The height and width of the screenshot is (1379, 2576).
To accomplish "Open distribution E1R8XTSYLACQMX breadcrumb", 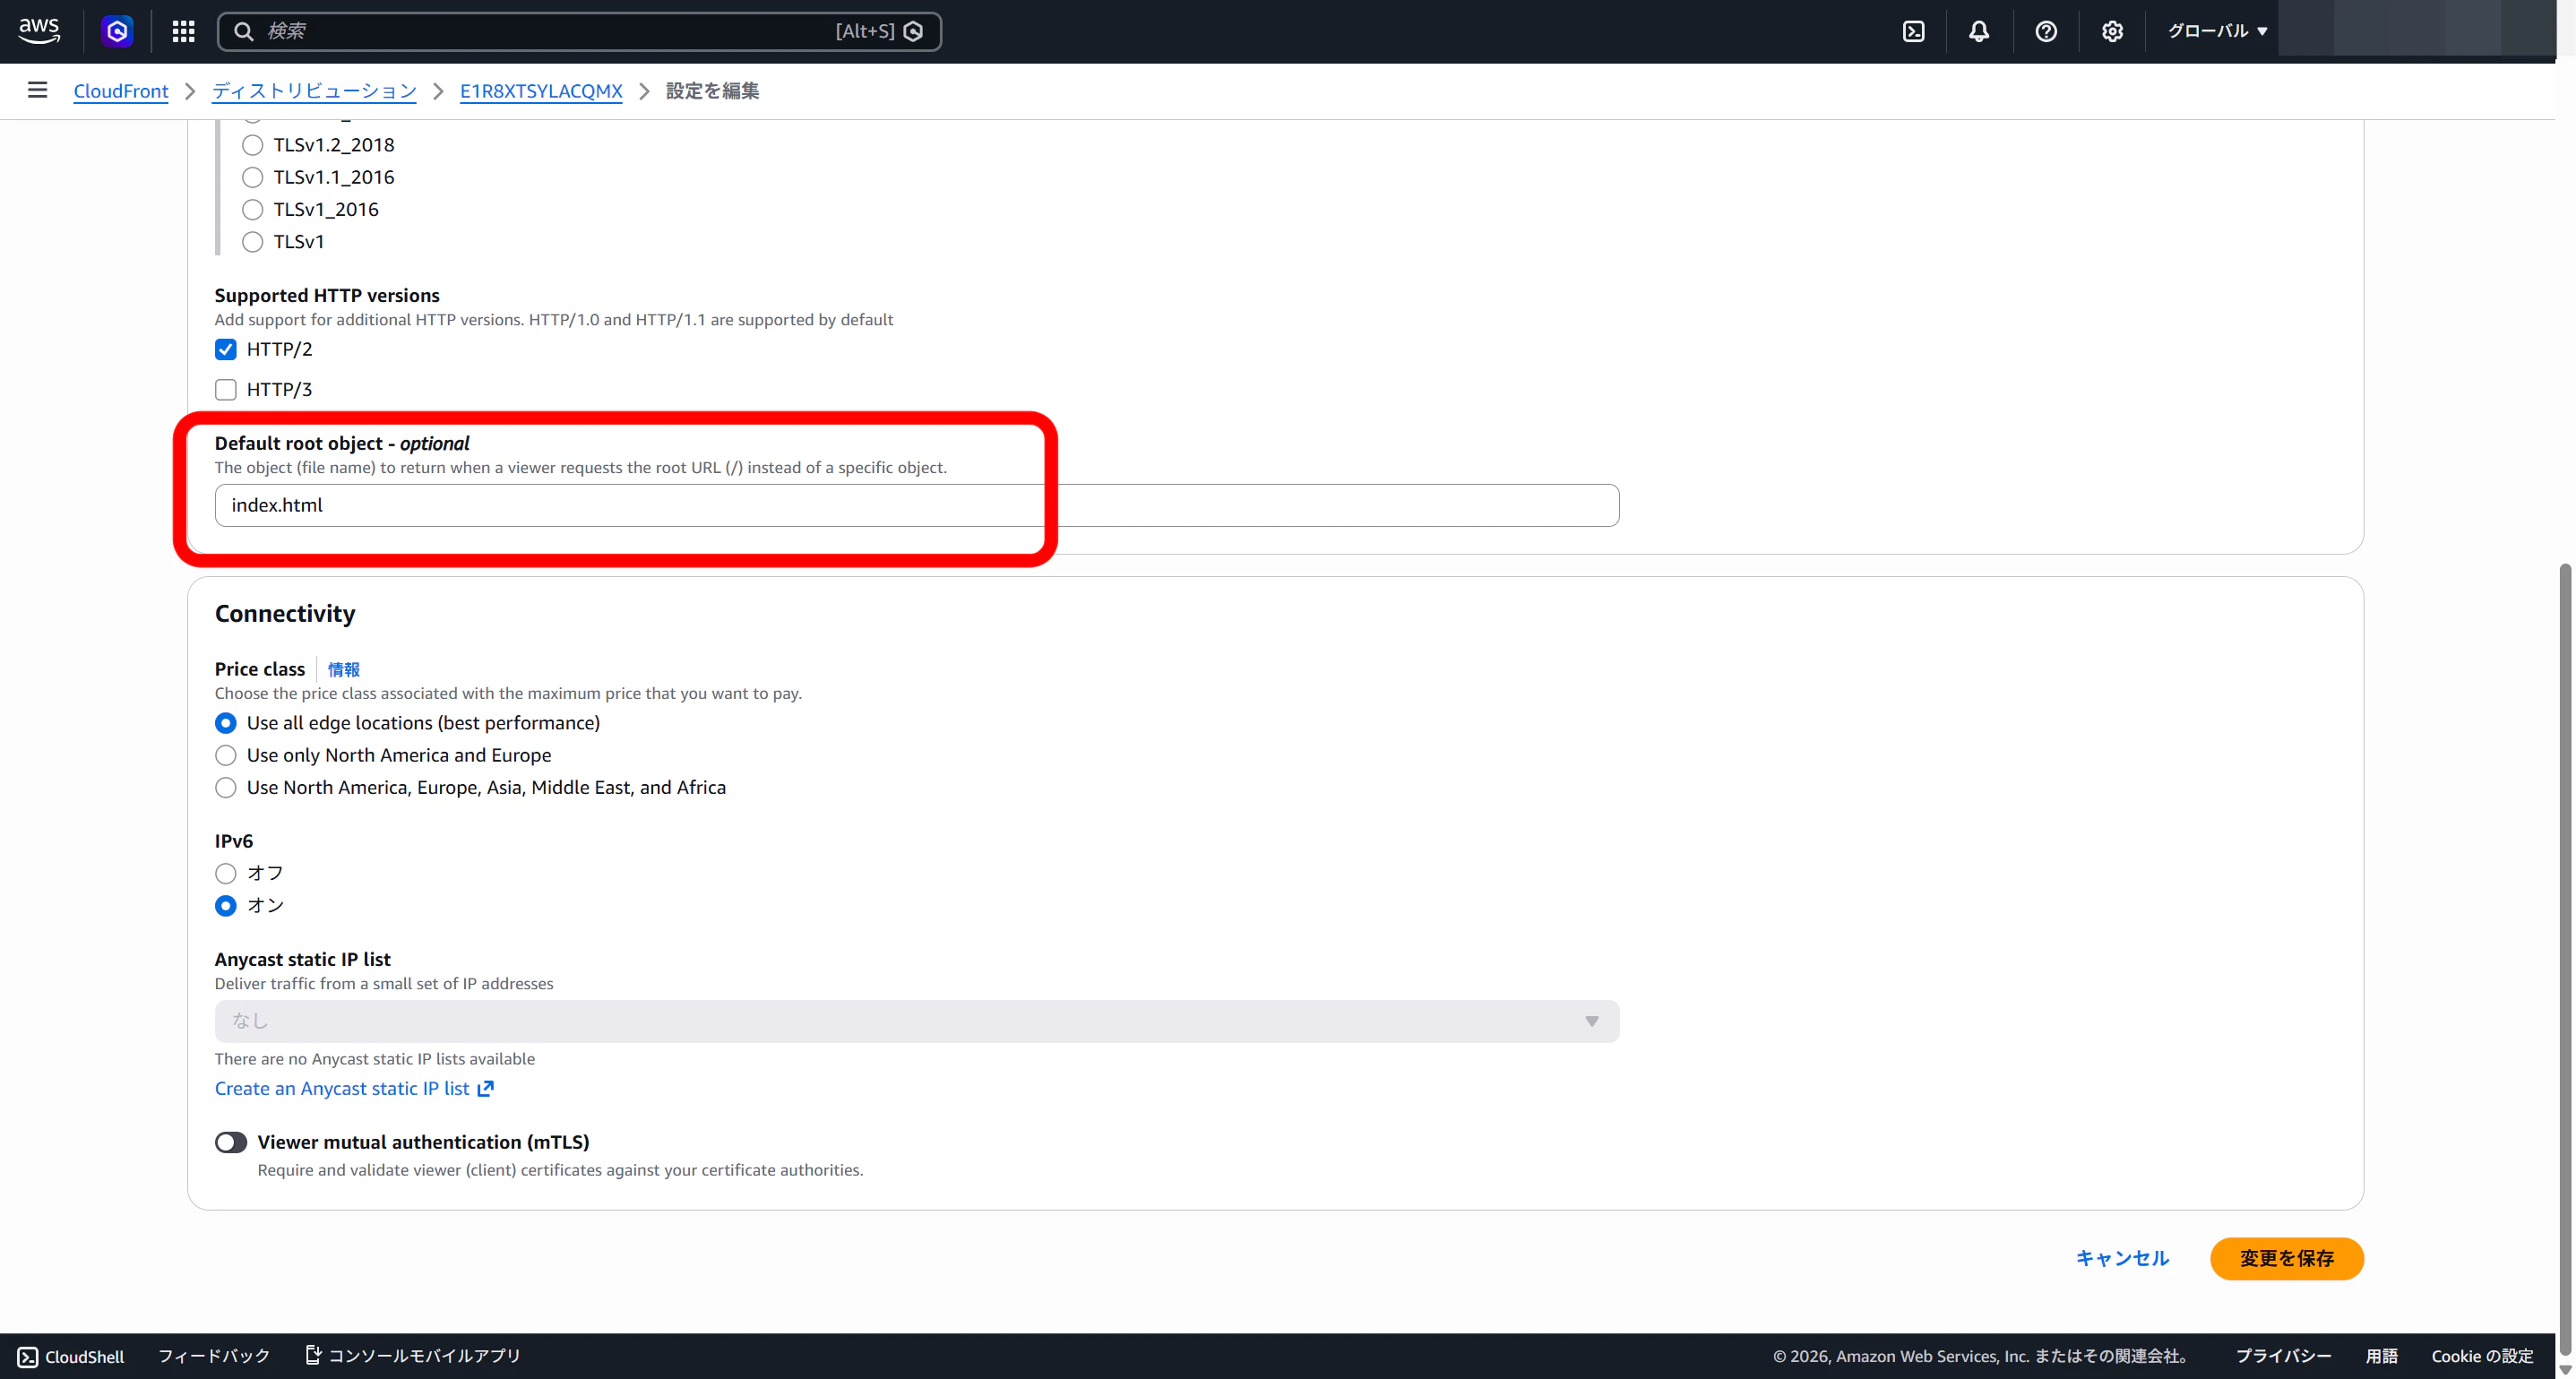I will pyautogui.click(x=541, y=91).
